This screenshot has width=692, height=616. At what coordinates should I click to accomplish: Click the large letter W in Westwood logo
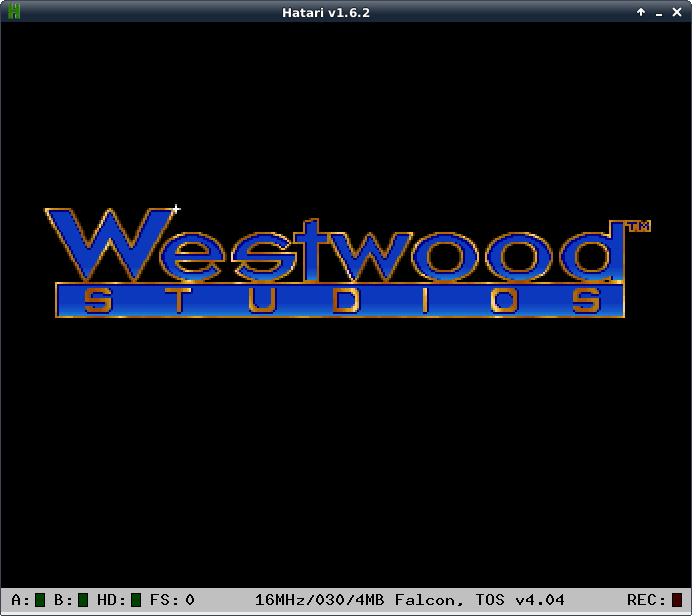(x=108, y=245)
